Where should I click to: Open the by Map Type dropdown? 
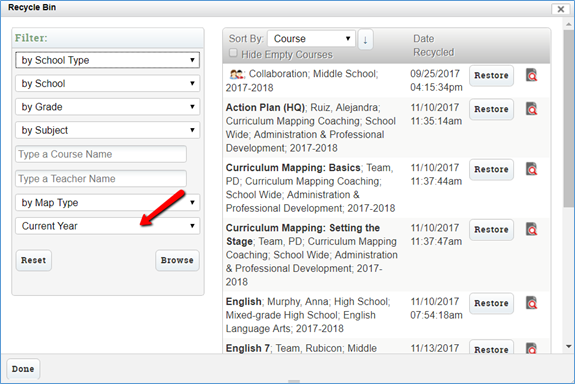pyautogui.click(x=107, y=202)
